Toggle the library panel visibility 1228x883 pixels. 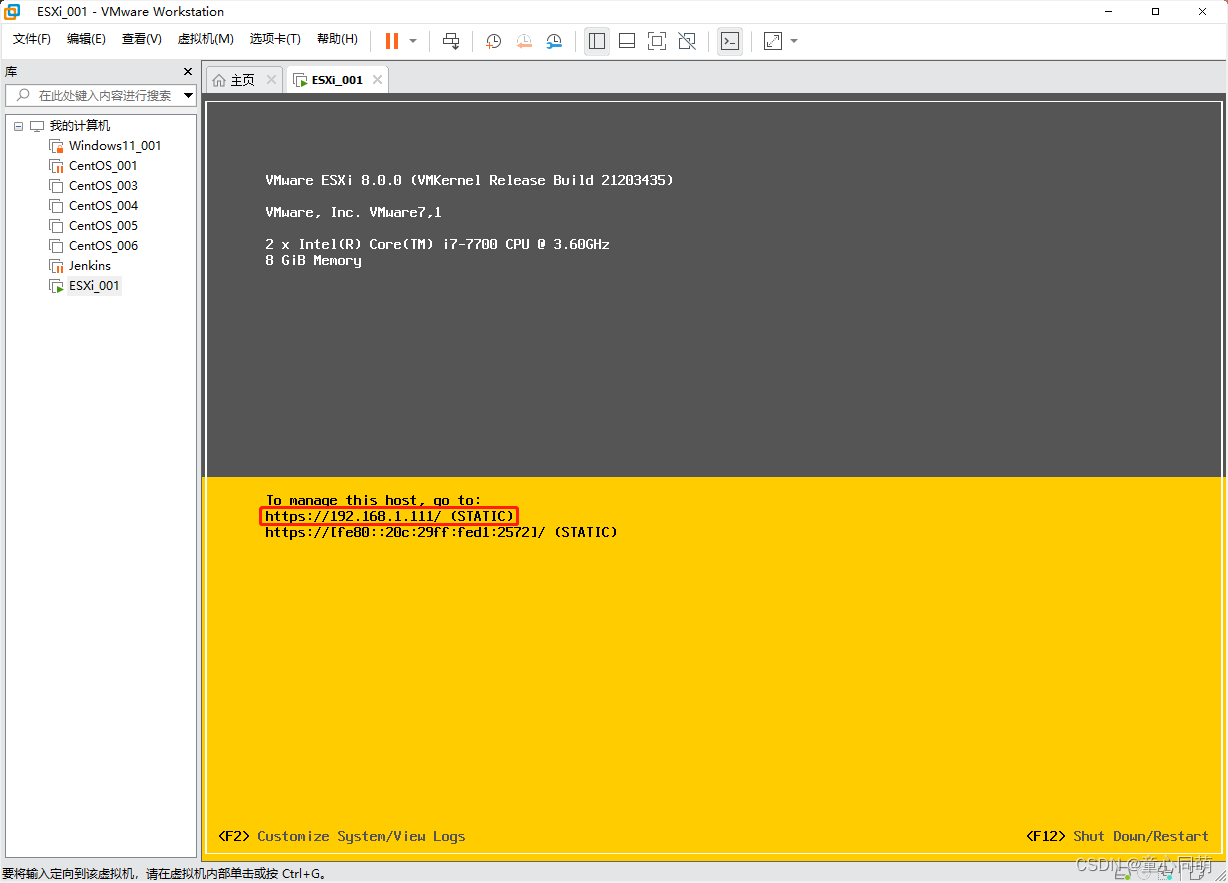(x=596, y=41)
